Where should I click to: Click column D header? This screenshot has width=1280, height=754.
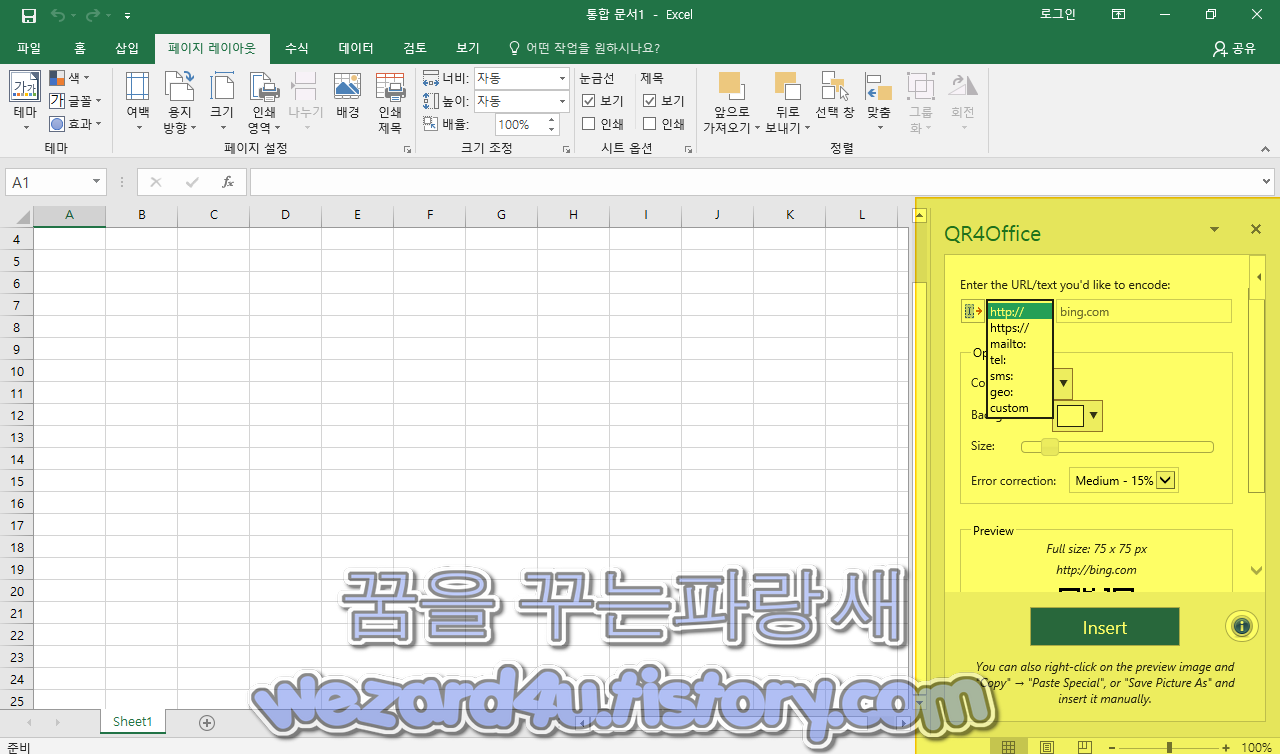pos(285,214)
